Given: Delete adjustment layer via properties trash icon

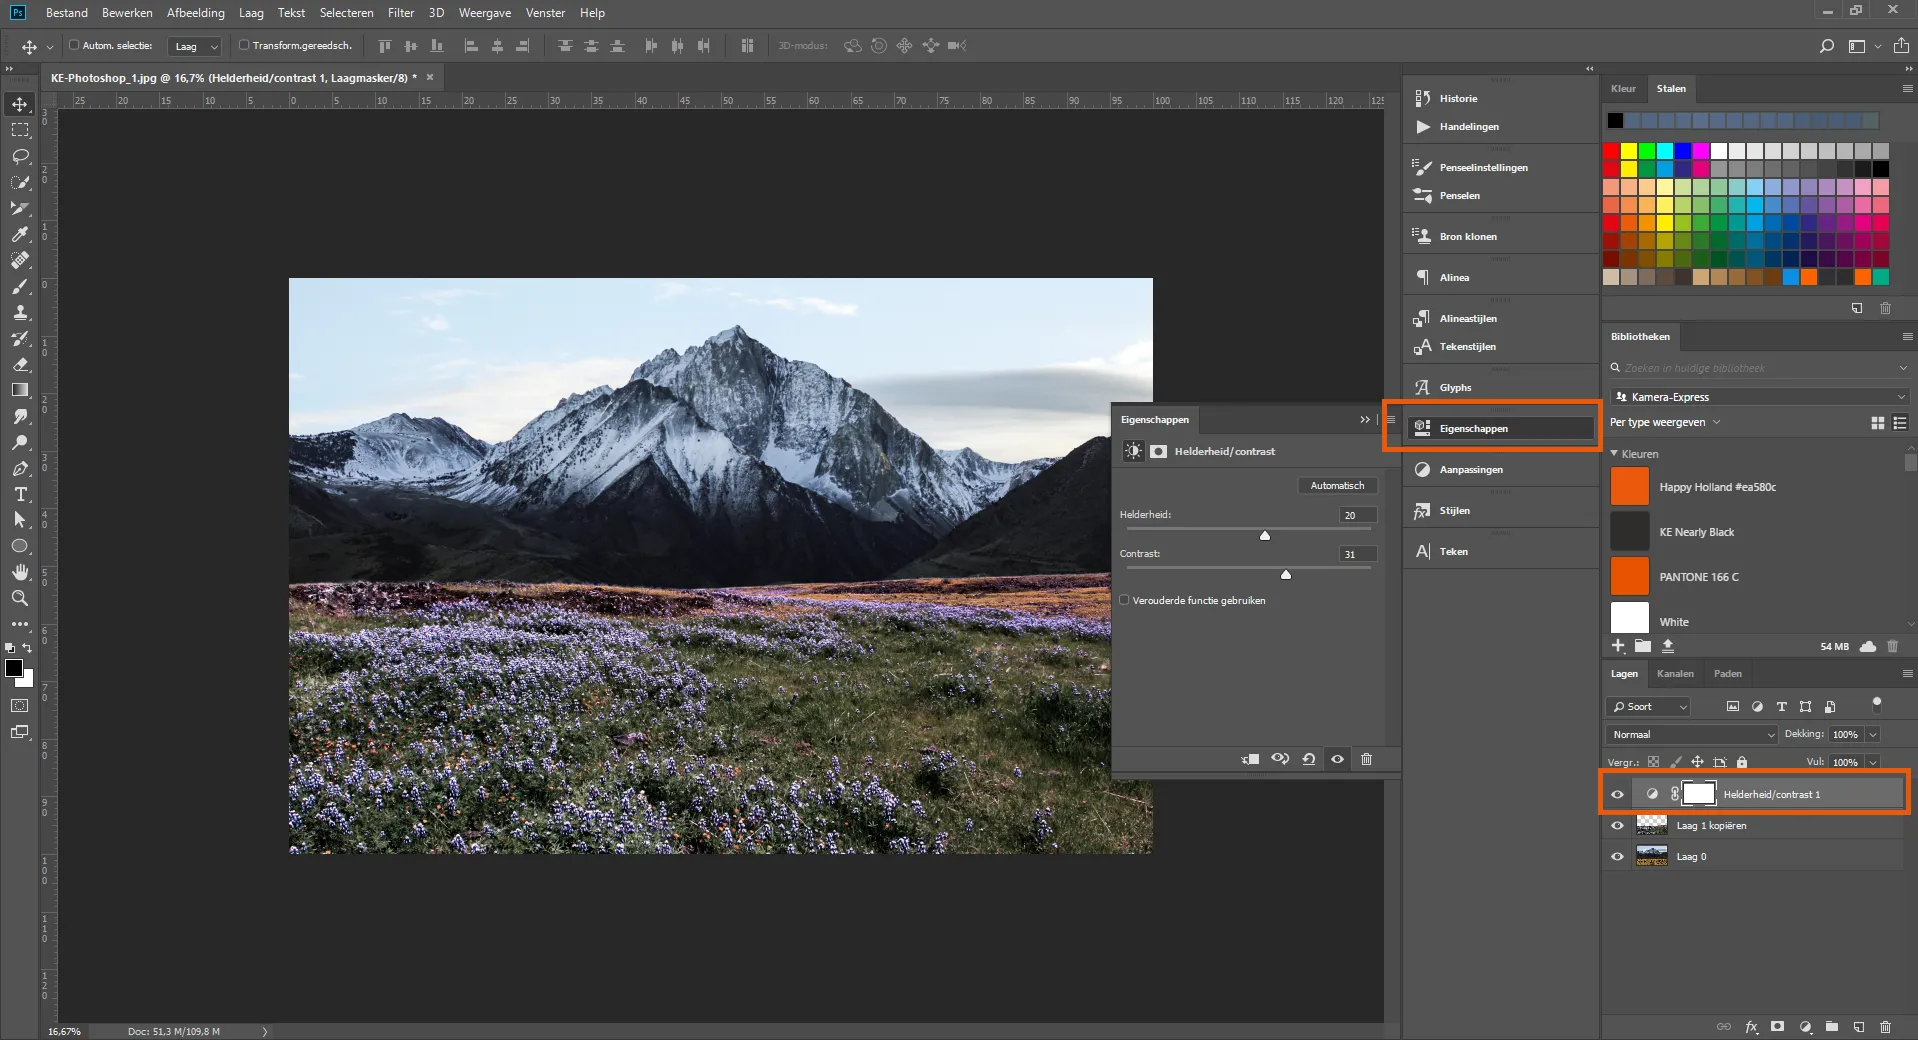Looking at the screenshot, I should pyautogui.click(x=1366, y=759).
